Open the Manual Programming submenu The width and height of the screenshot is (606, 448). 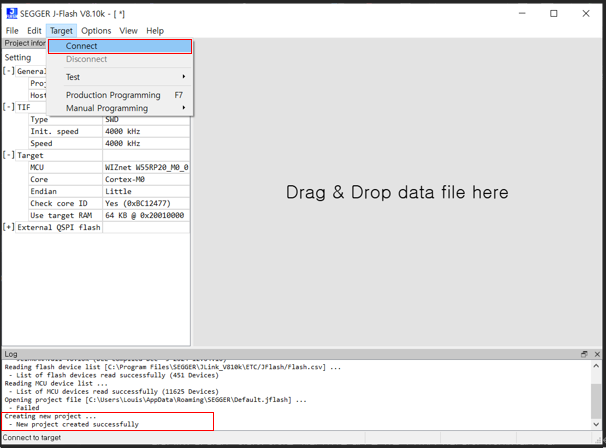[x=120, y=108]
